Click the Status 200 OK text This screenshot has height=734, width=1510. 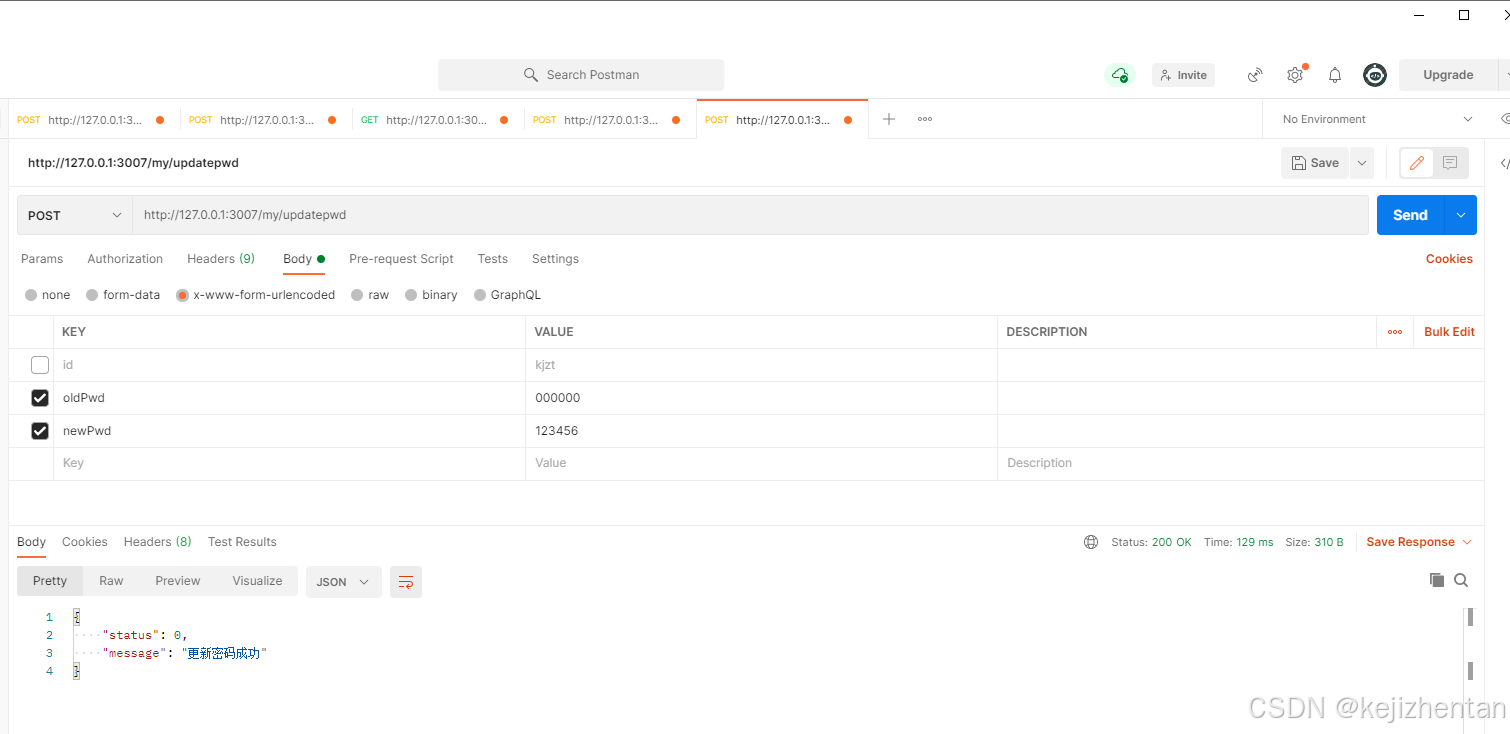pos(1151,542)
